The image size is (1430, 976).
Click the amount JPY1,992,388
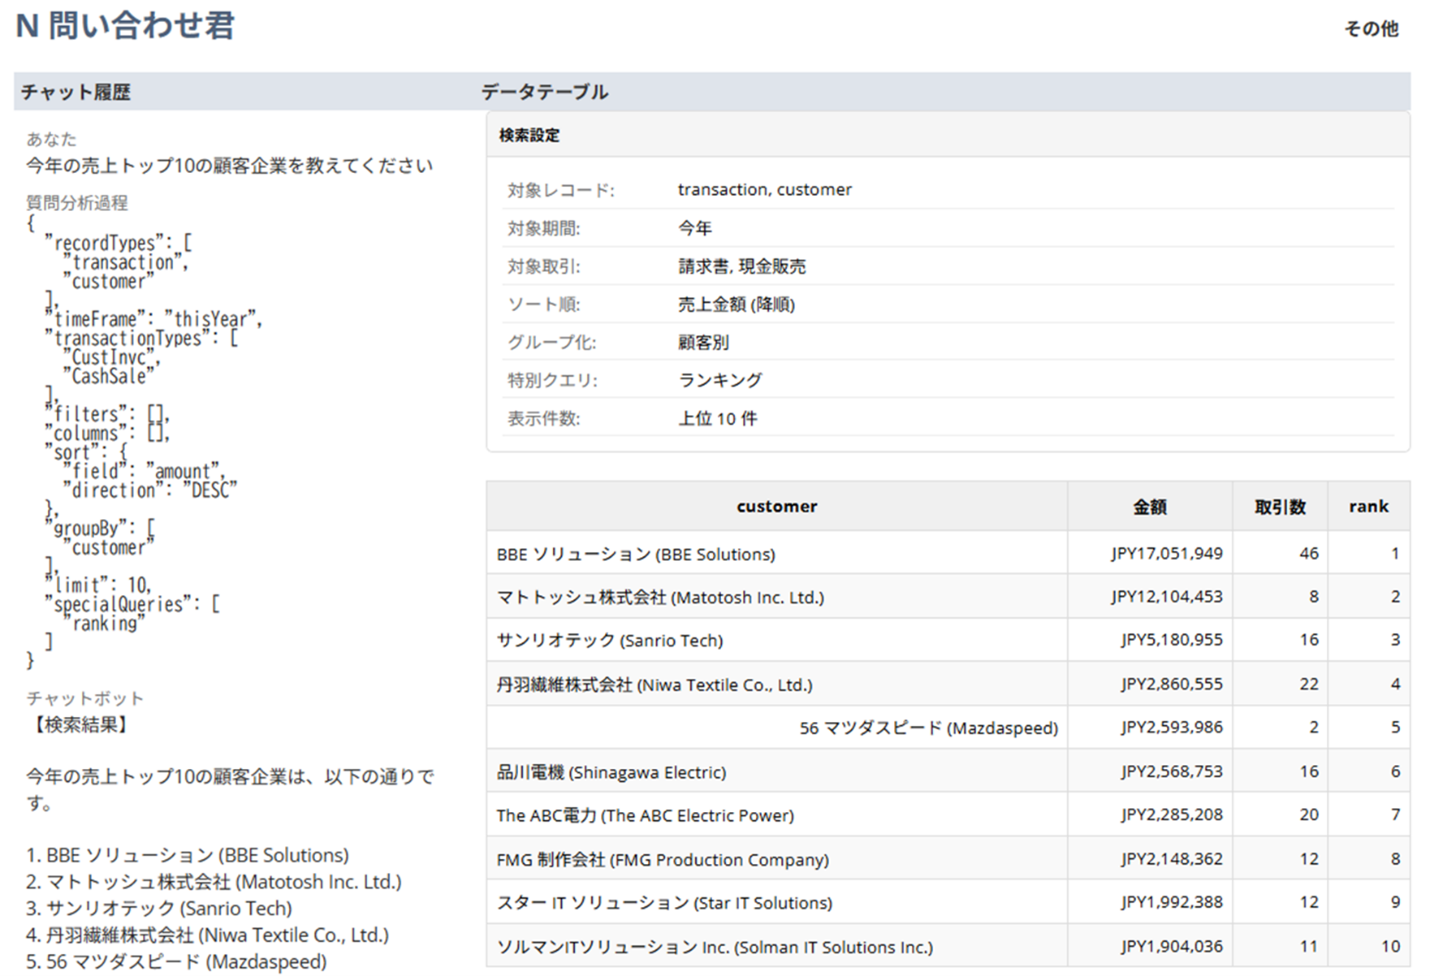coord(1171,903)
